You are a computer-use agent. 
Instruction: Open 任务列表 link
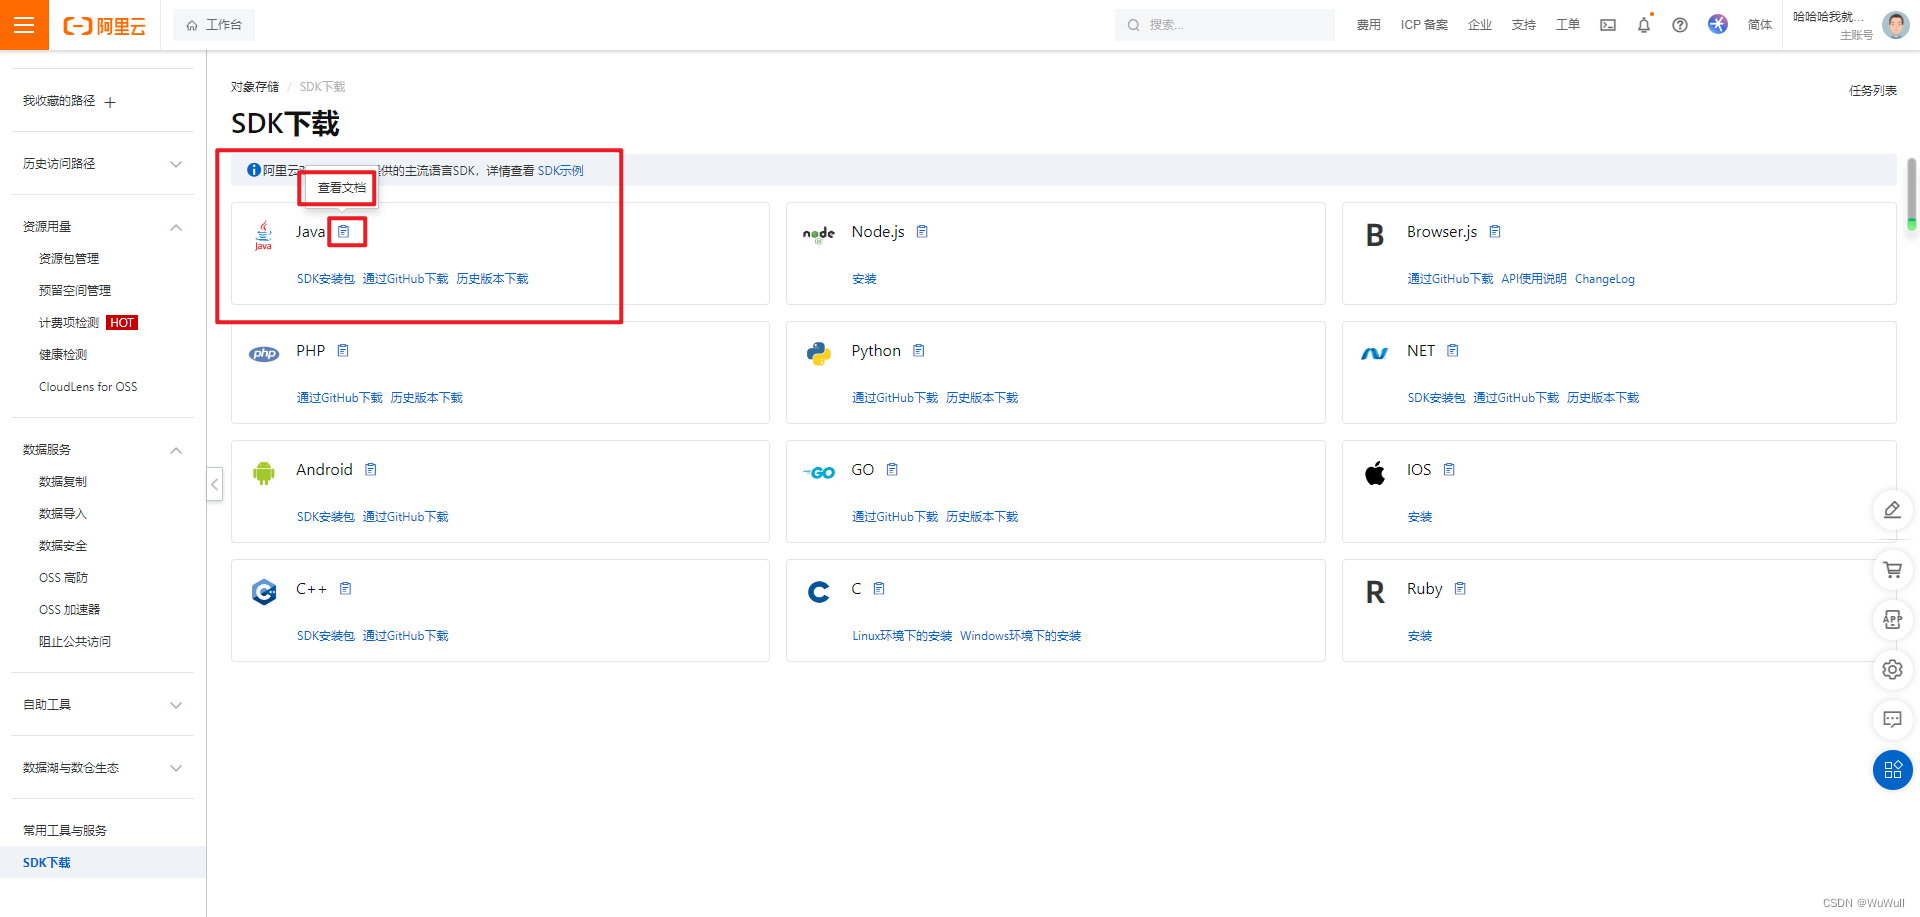click(x=1873, y=91)
